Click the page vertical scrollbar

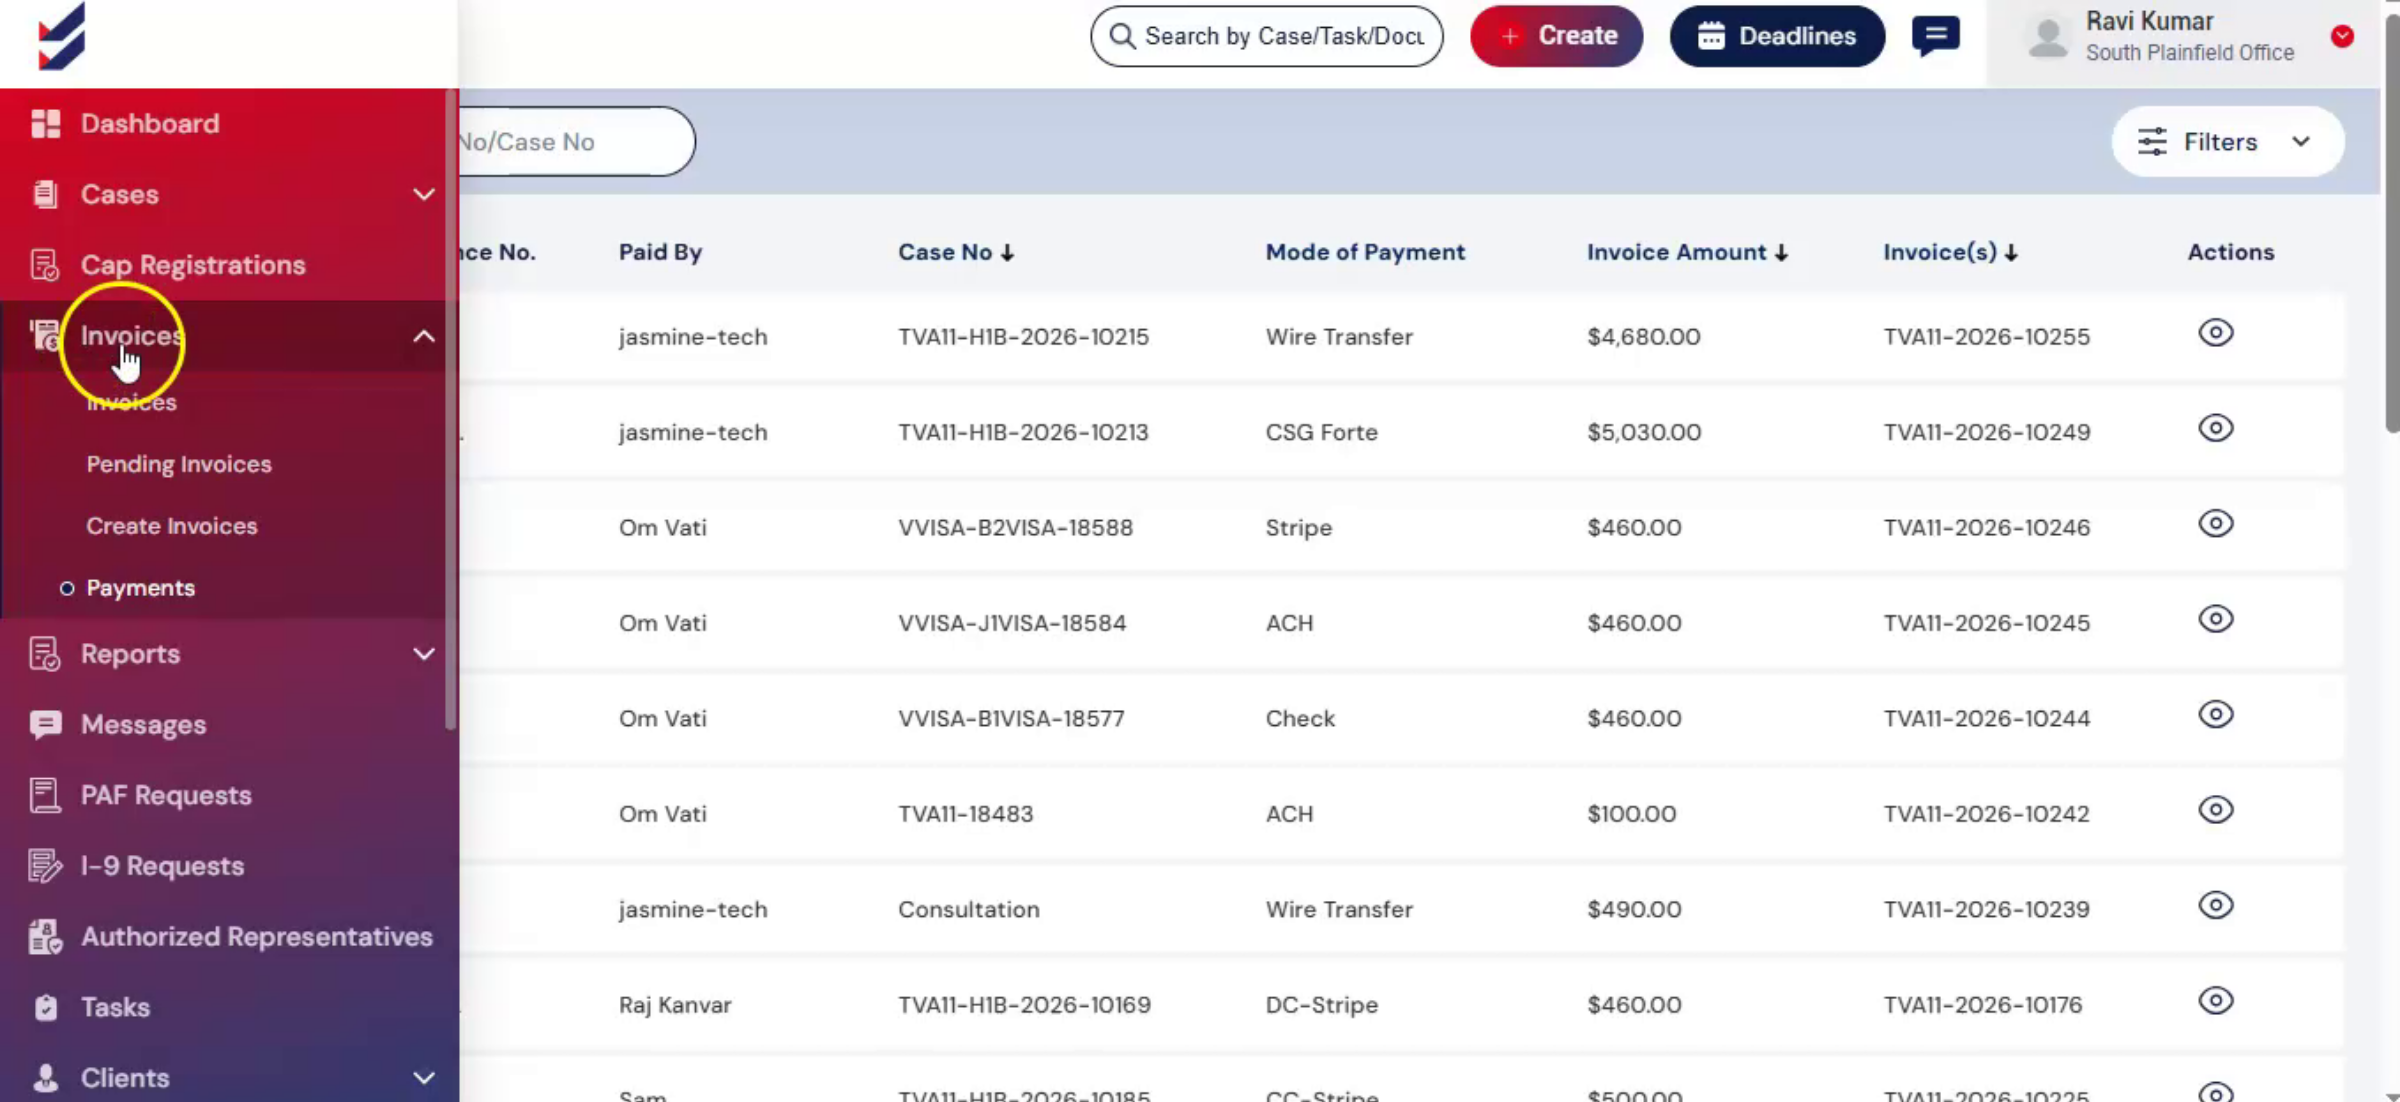[2391, 225]
